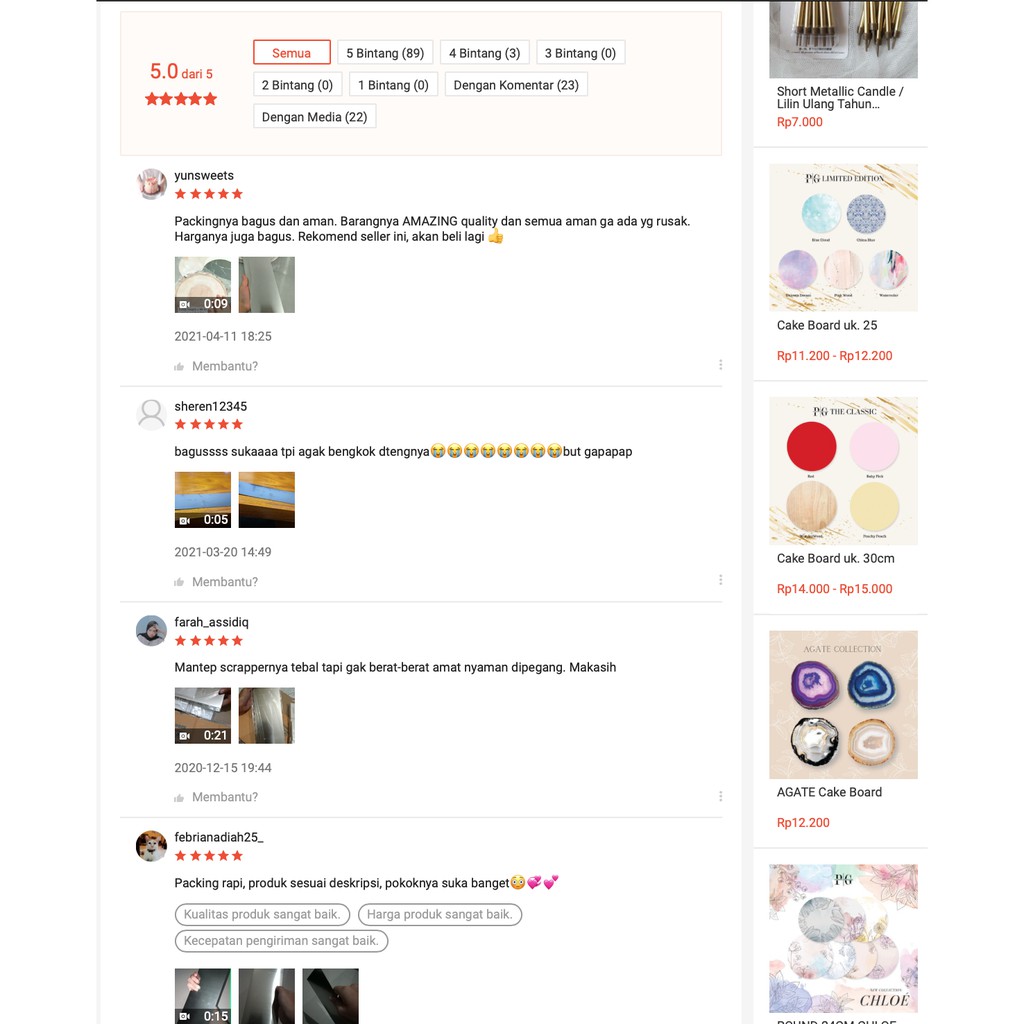Click thumbs-up icon under yunsweets review
1024x1024 pixels.
pos(179,366)
